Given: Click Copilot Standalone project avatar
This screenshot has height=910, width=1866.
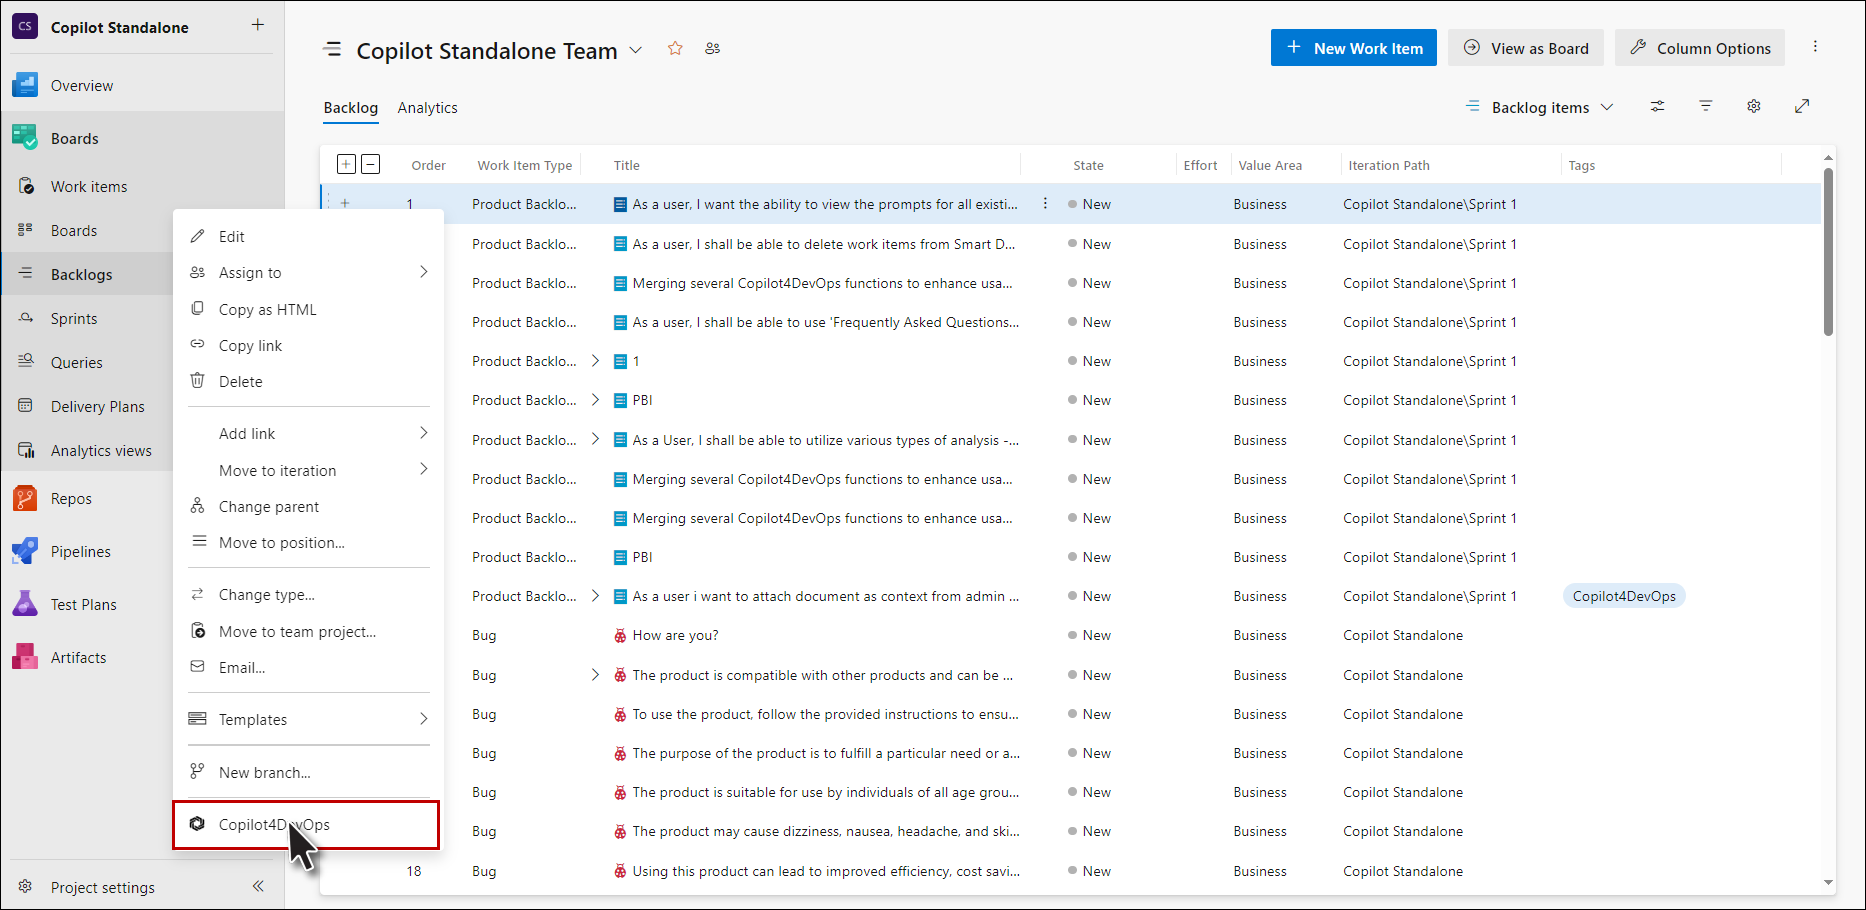Looking at the screenshot, I should coord(25,27).
